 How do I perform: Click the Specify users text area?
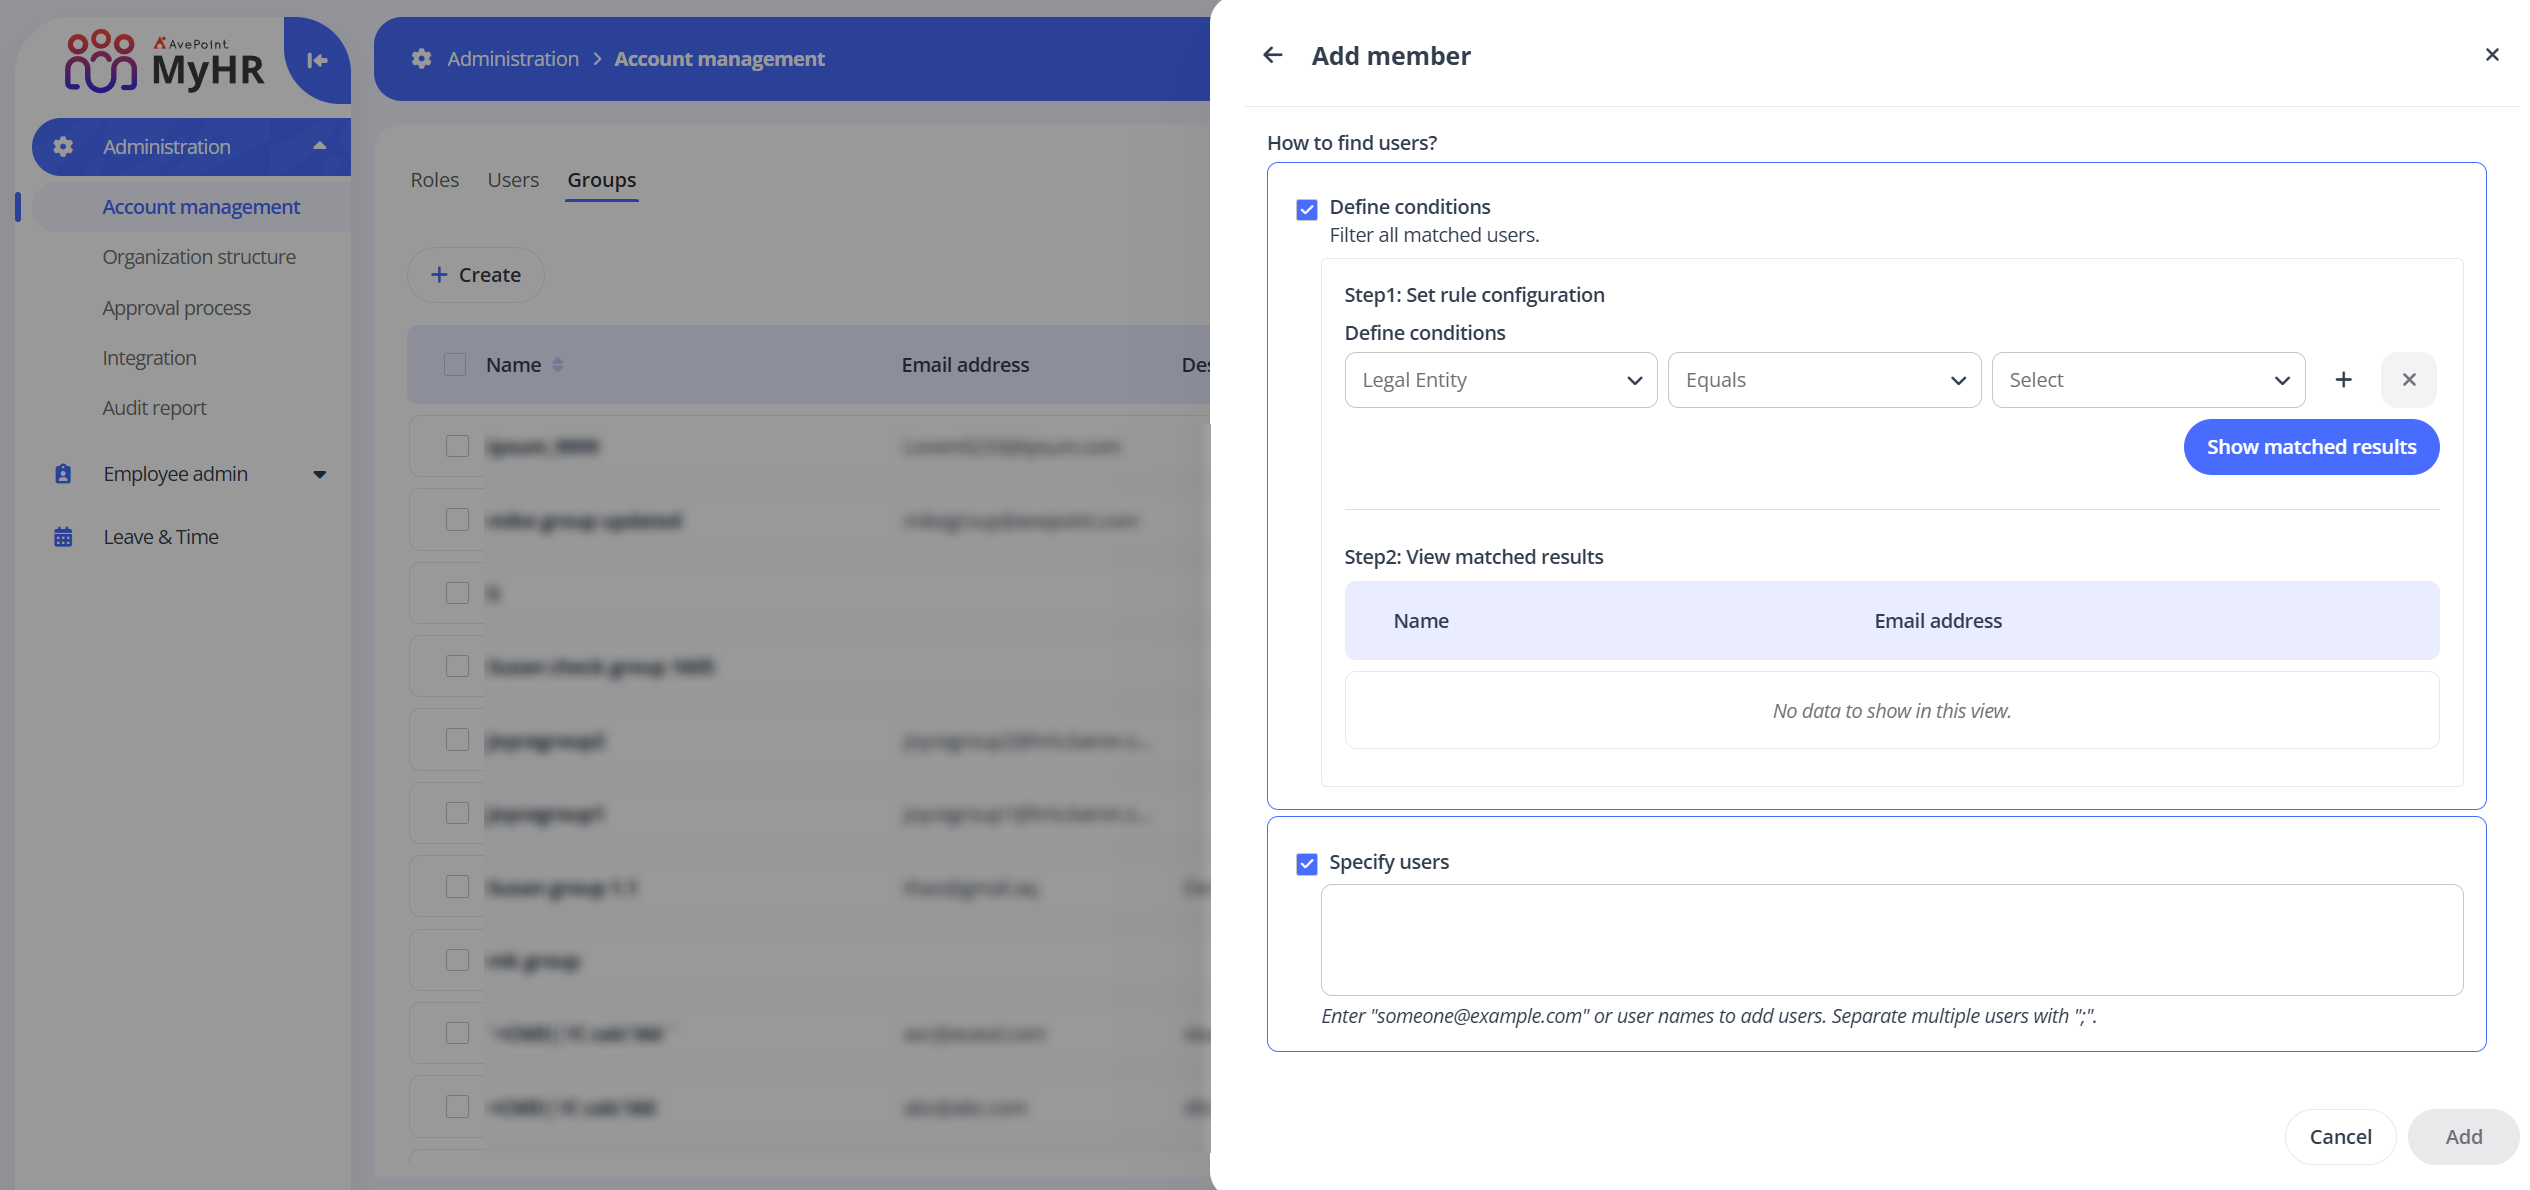[1891, 939]
